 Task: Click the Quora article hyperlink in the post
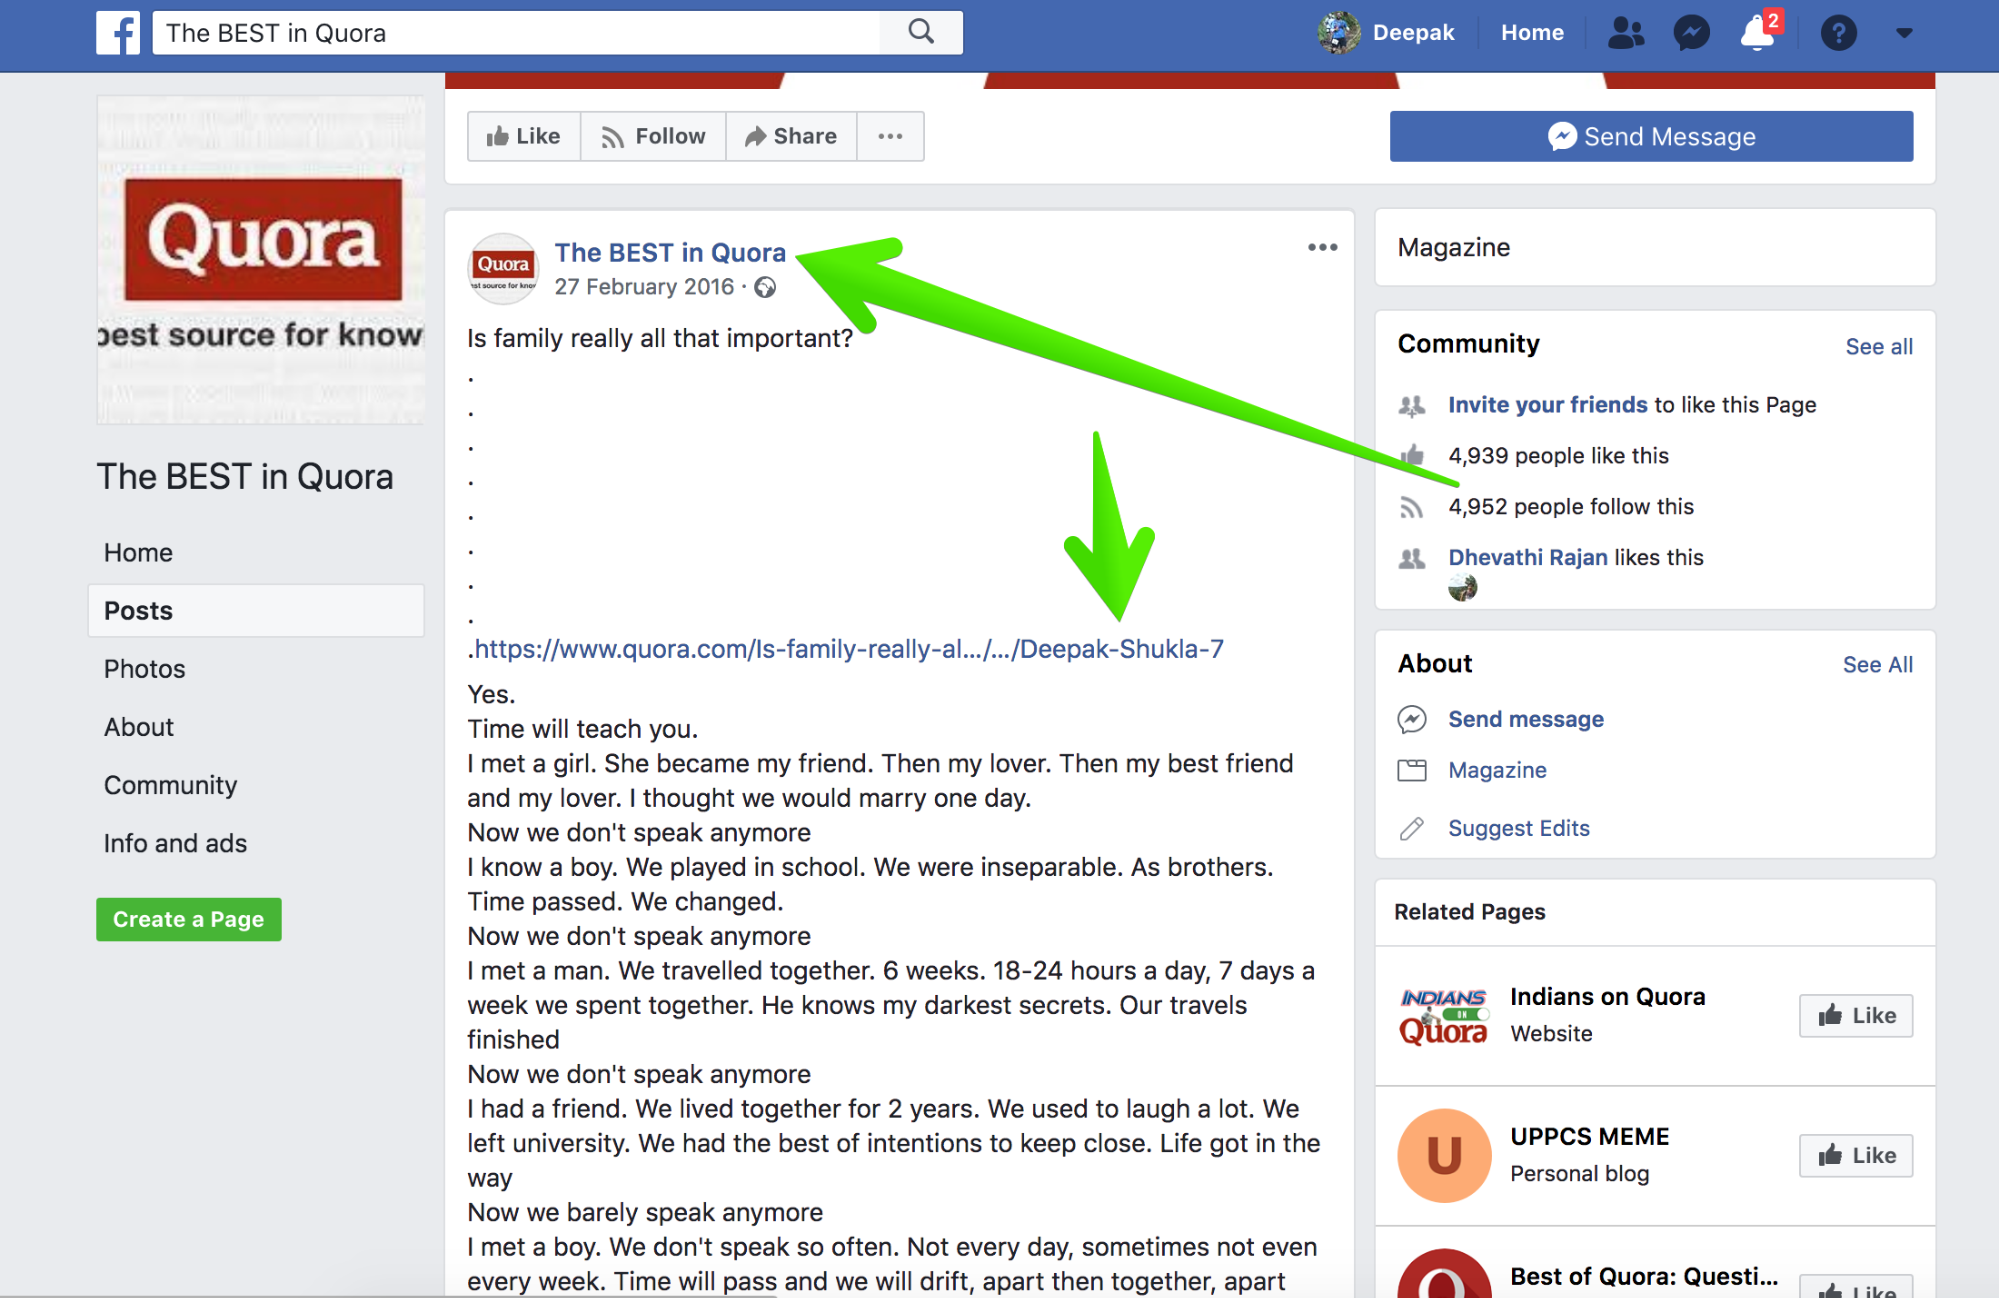tap(849, 647)
